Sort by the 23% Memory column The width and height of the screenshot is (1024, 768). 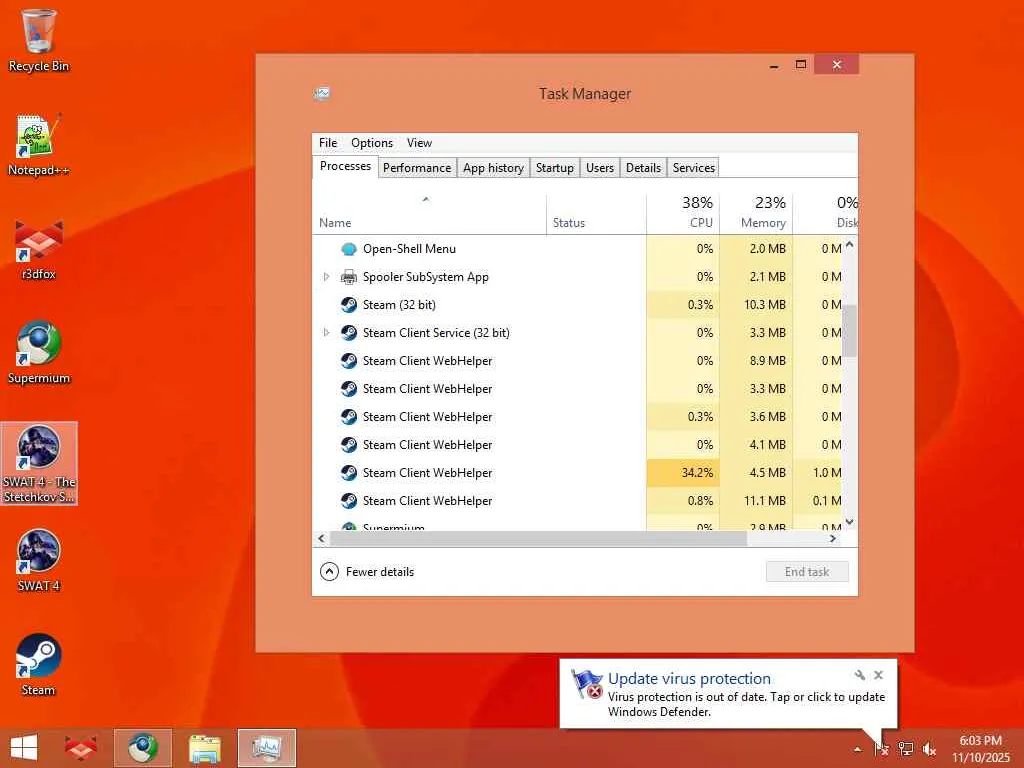point(756,214)
